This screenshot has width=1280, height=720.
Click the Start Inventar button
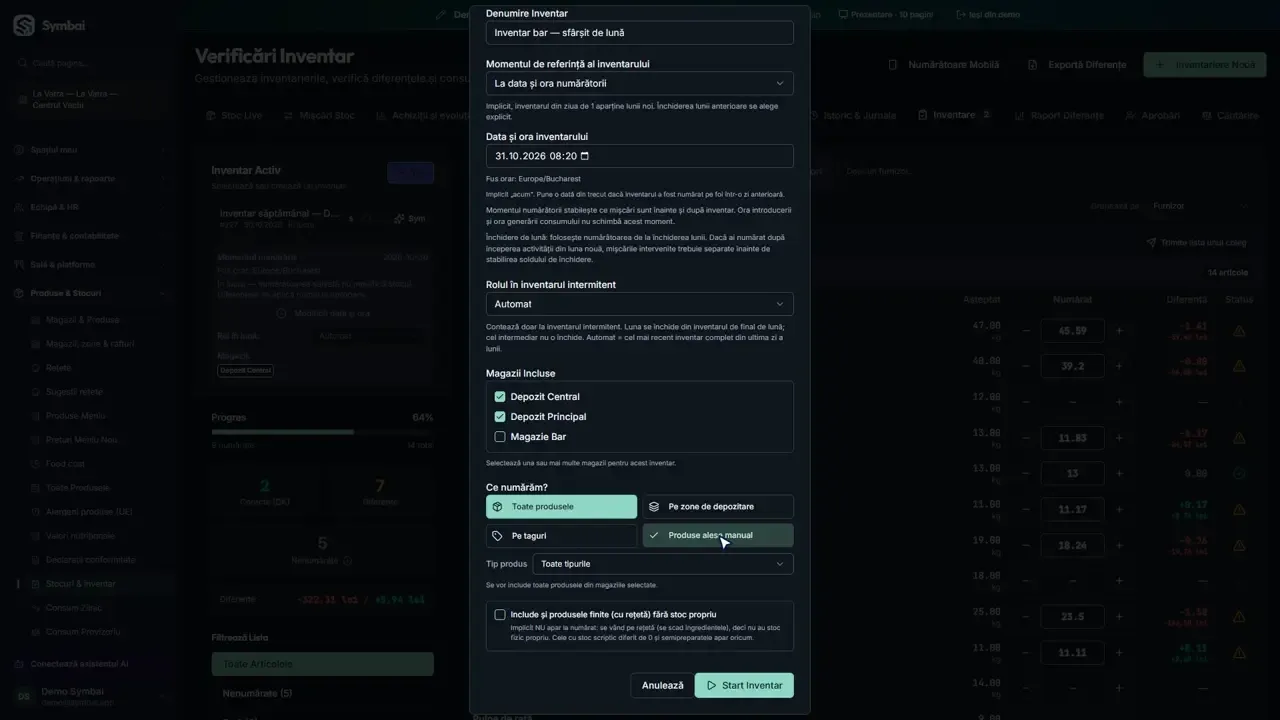click(744, 686)
